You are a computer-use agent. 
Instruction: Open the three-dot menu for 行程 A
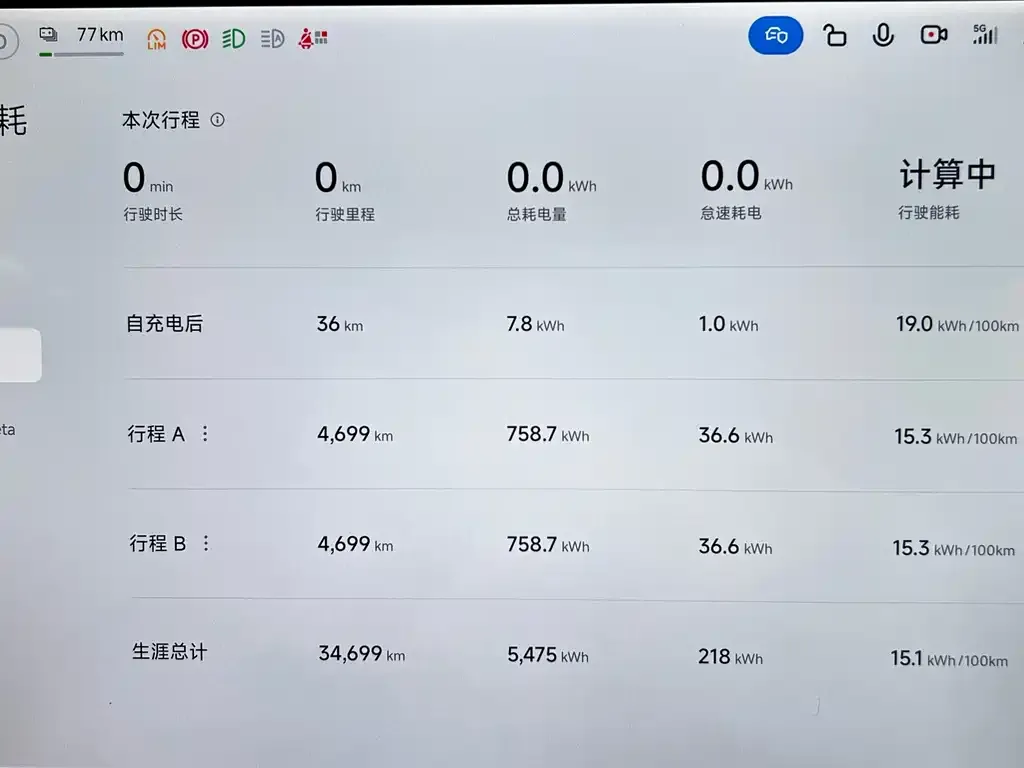pyautogui.click(x=205, y=434)
